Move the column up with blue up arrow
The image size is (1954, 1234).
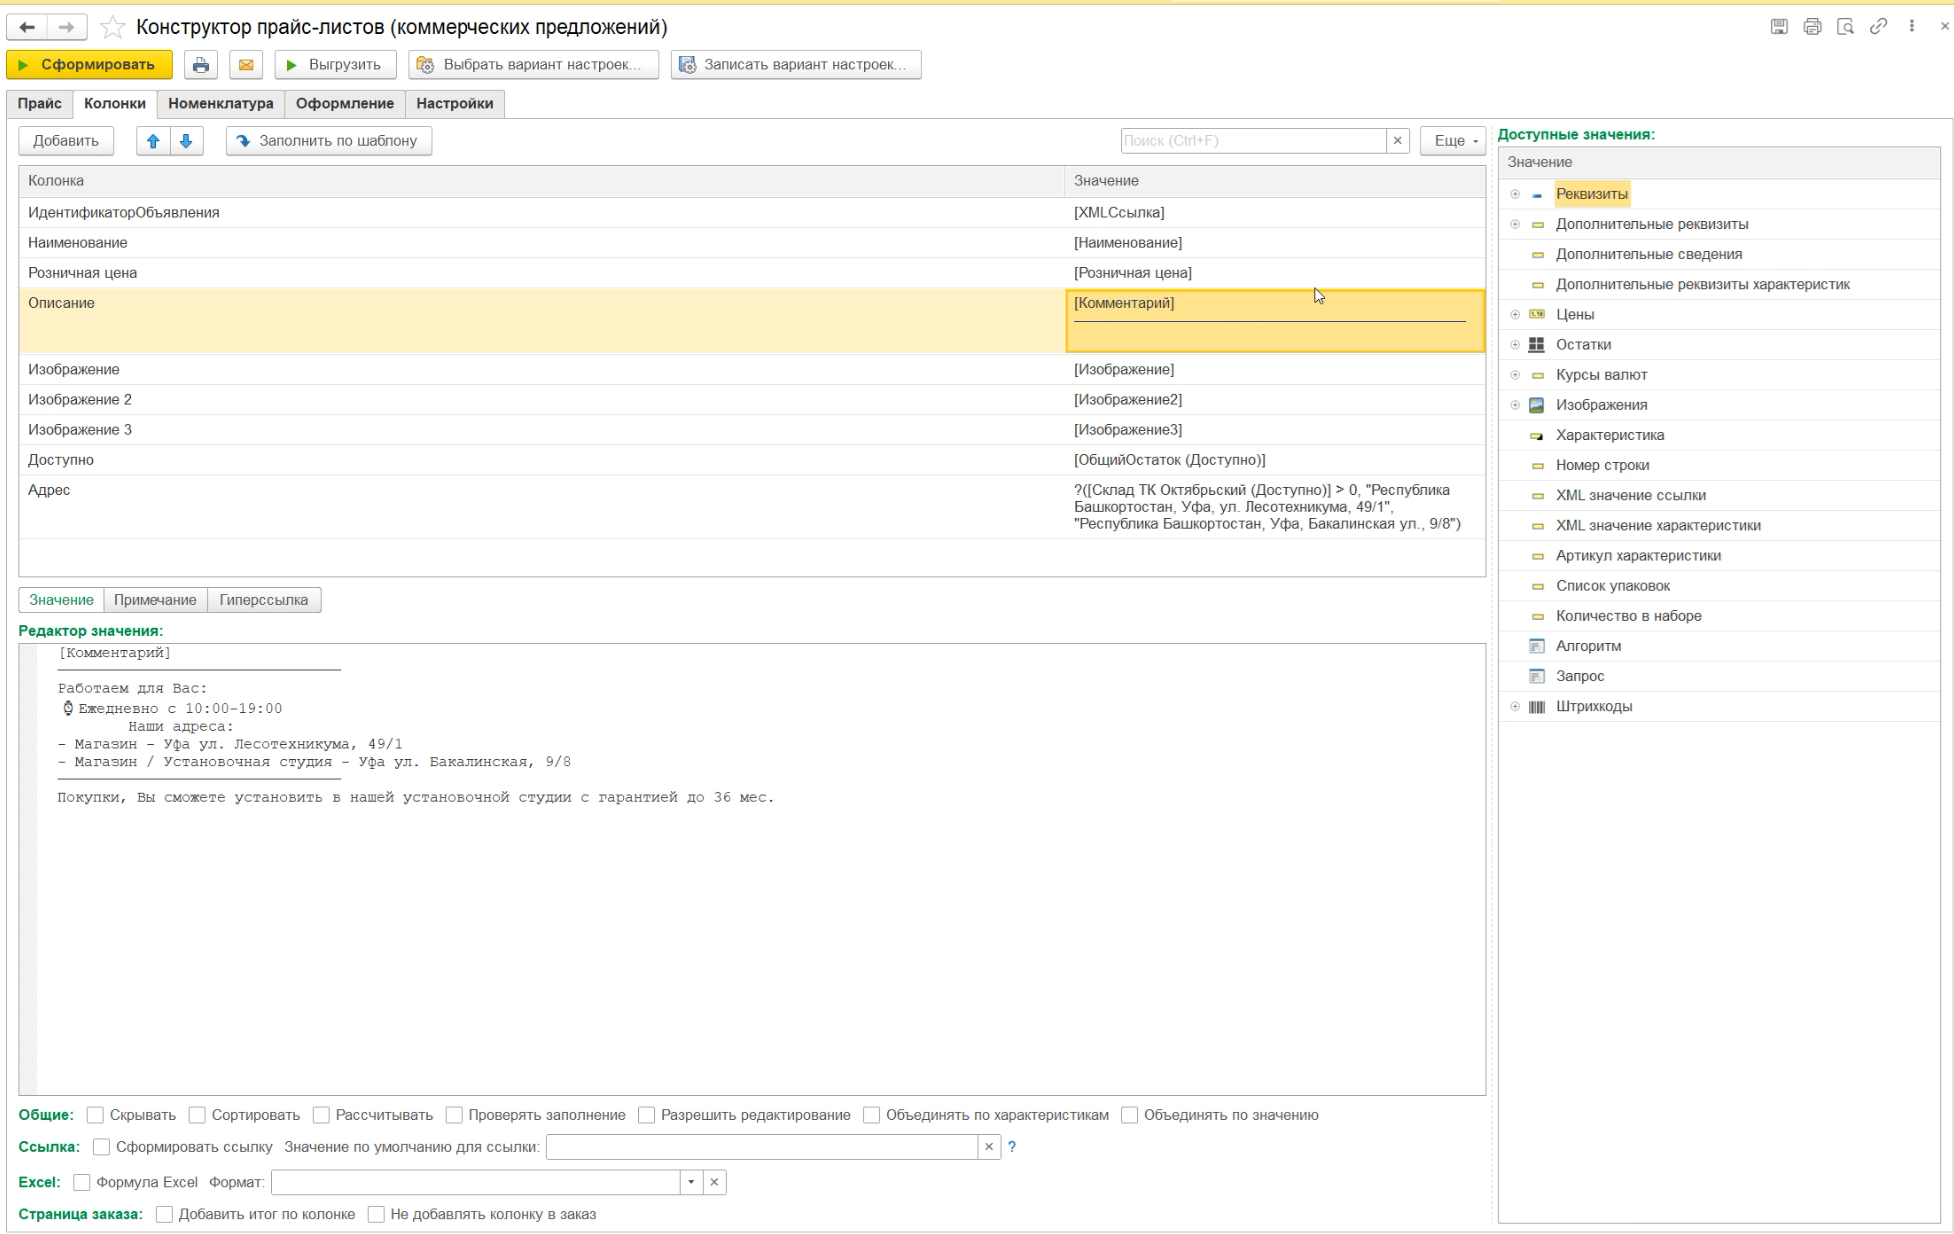153,141
